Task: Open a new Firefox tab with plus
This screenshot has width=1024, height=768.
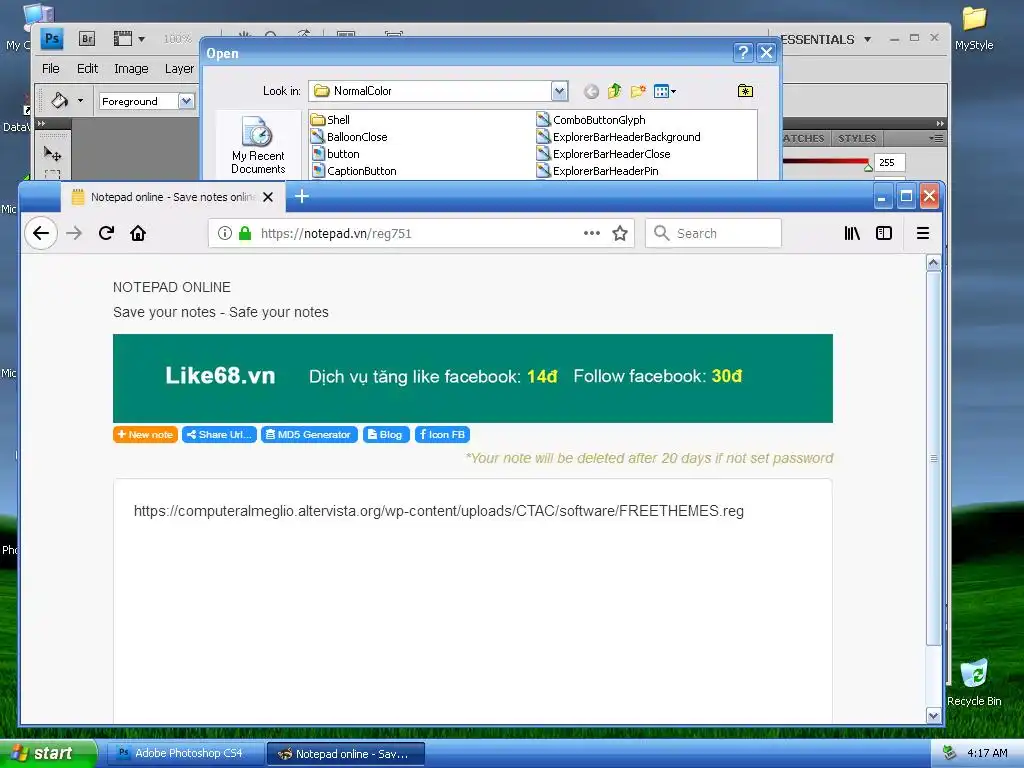Action: pyautogui.click(x=302, y=196)
